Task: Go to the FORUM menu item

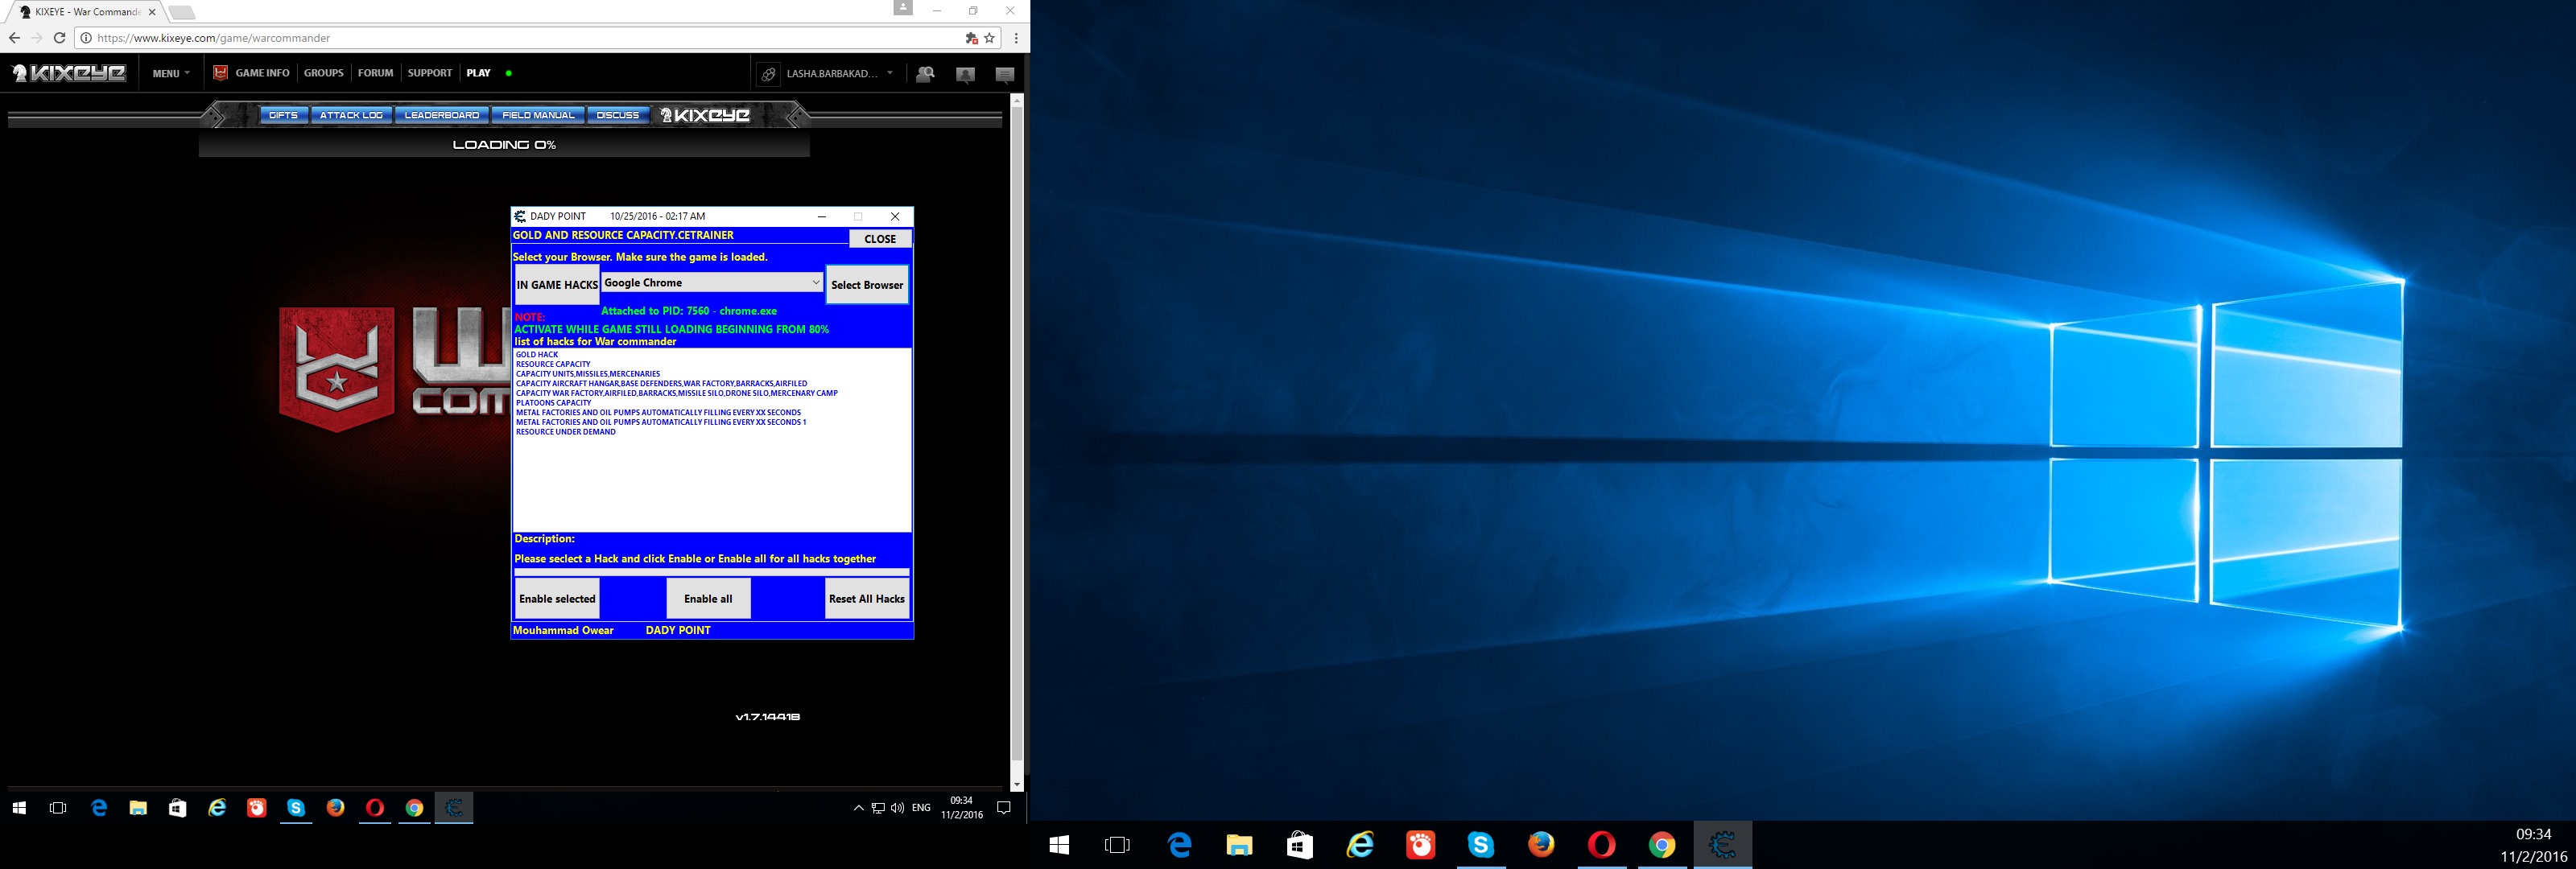Action: 375,73
